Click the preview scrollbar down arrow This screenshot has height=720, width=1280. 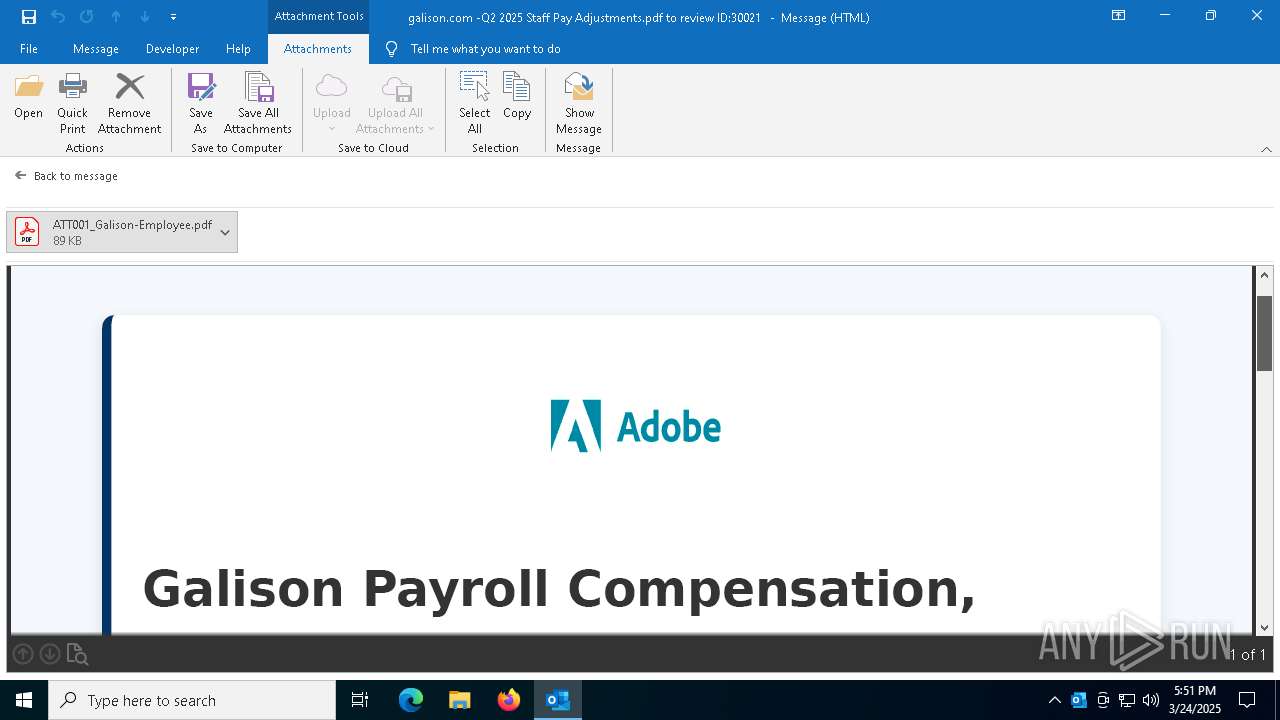[x=1264, y=627]
